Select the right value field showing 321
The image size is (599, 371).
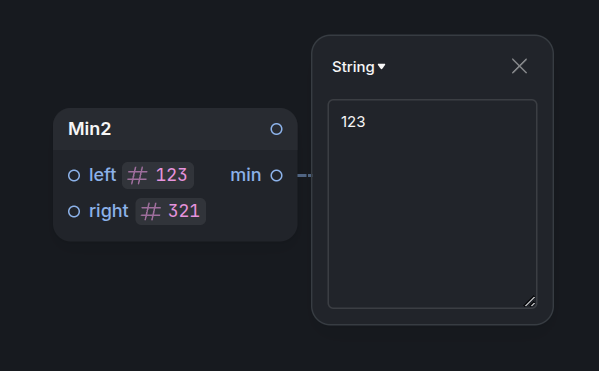pyautogui.click(x=171, y=211)
